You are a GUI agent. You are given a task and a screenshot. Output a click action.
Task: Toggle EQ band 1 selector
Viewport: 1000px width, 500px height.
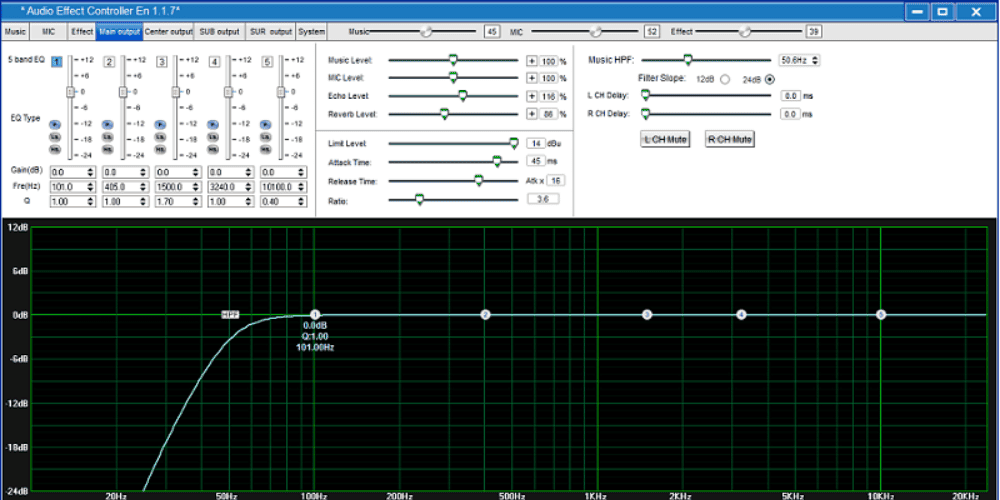(56, 62)
